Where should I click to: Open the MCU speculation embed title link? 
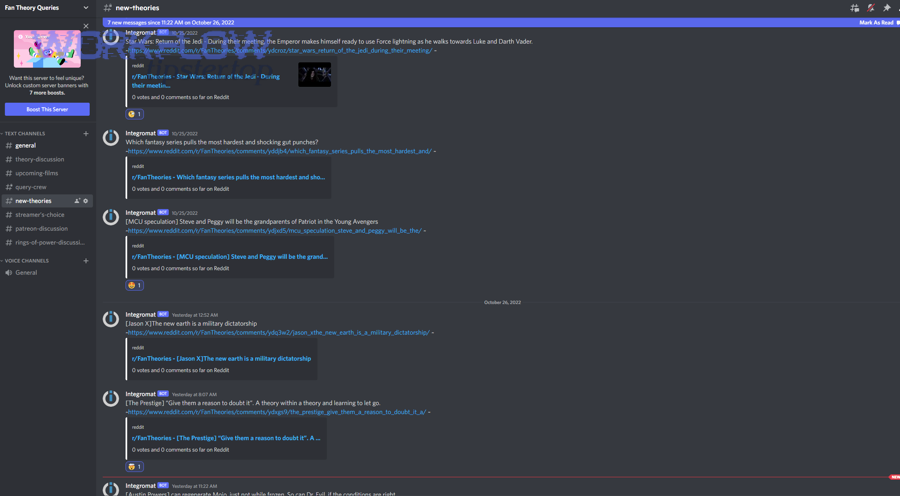click(x=230, y=257)
